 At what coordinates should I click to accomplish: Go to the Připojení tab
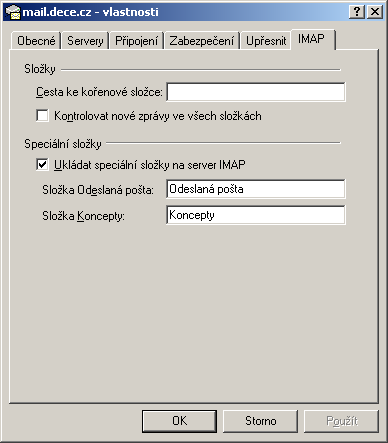tap(136, 41)
